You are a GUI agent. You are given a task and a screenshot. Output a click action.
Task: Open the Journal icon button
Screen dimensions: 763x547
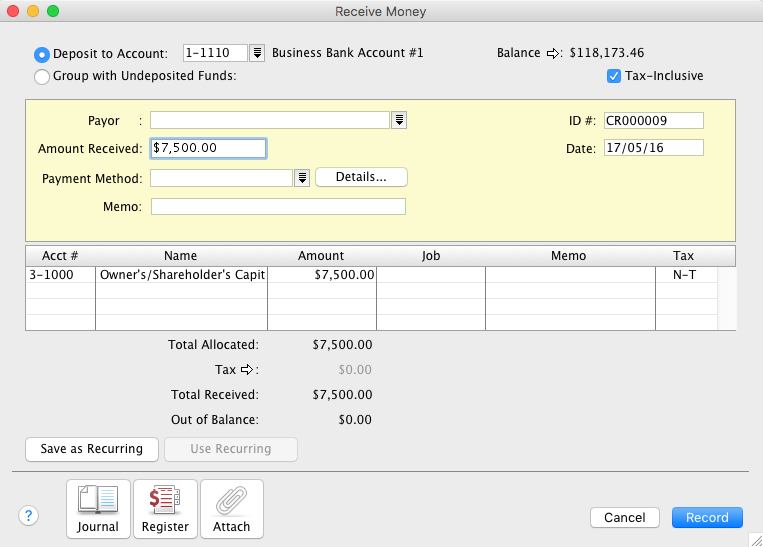pos(98,508)
